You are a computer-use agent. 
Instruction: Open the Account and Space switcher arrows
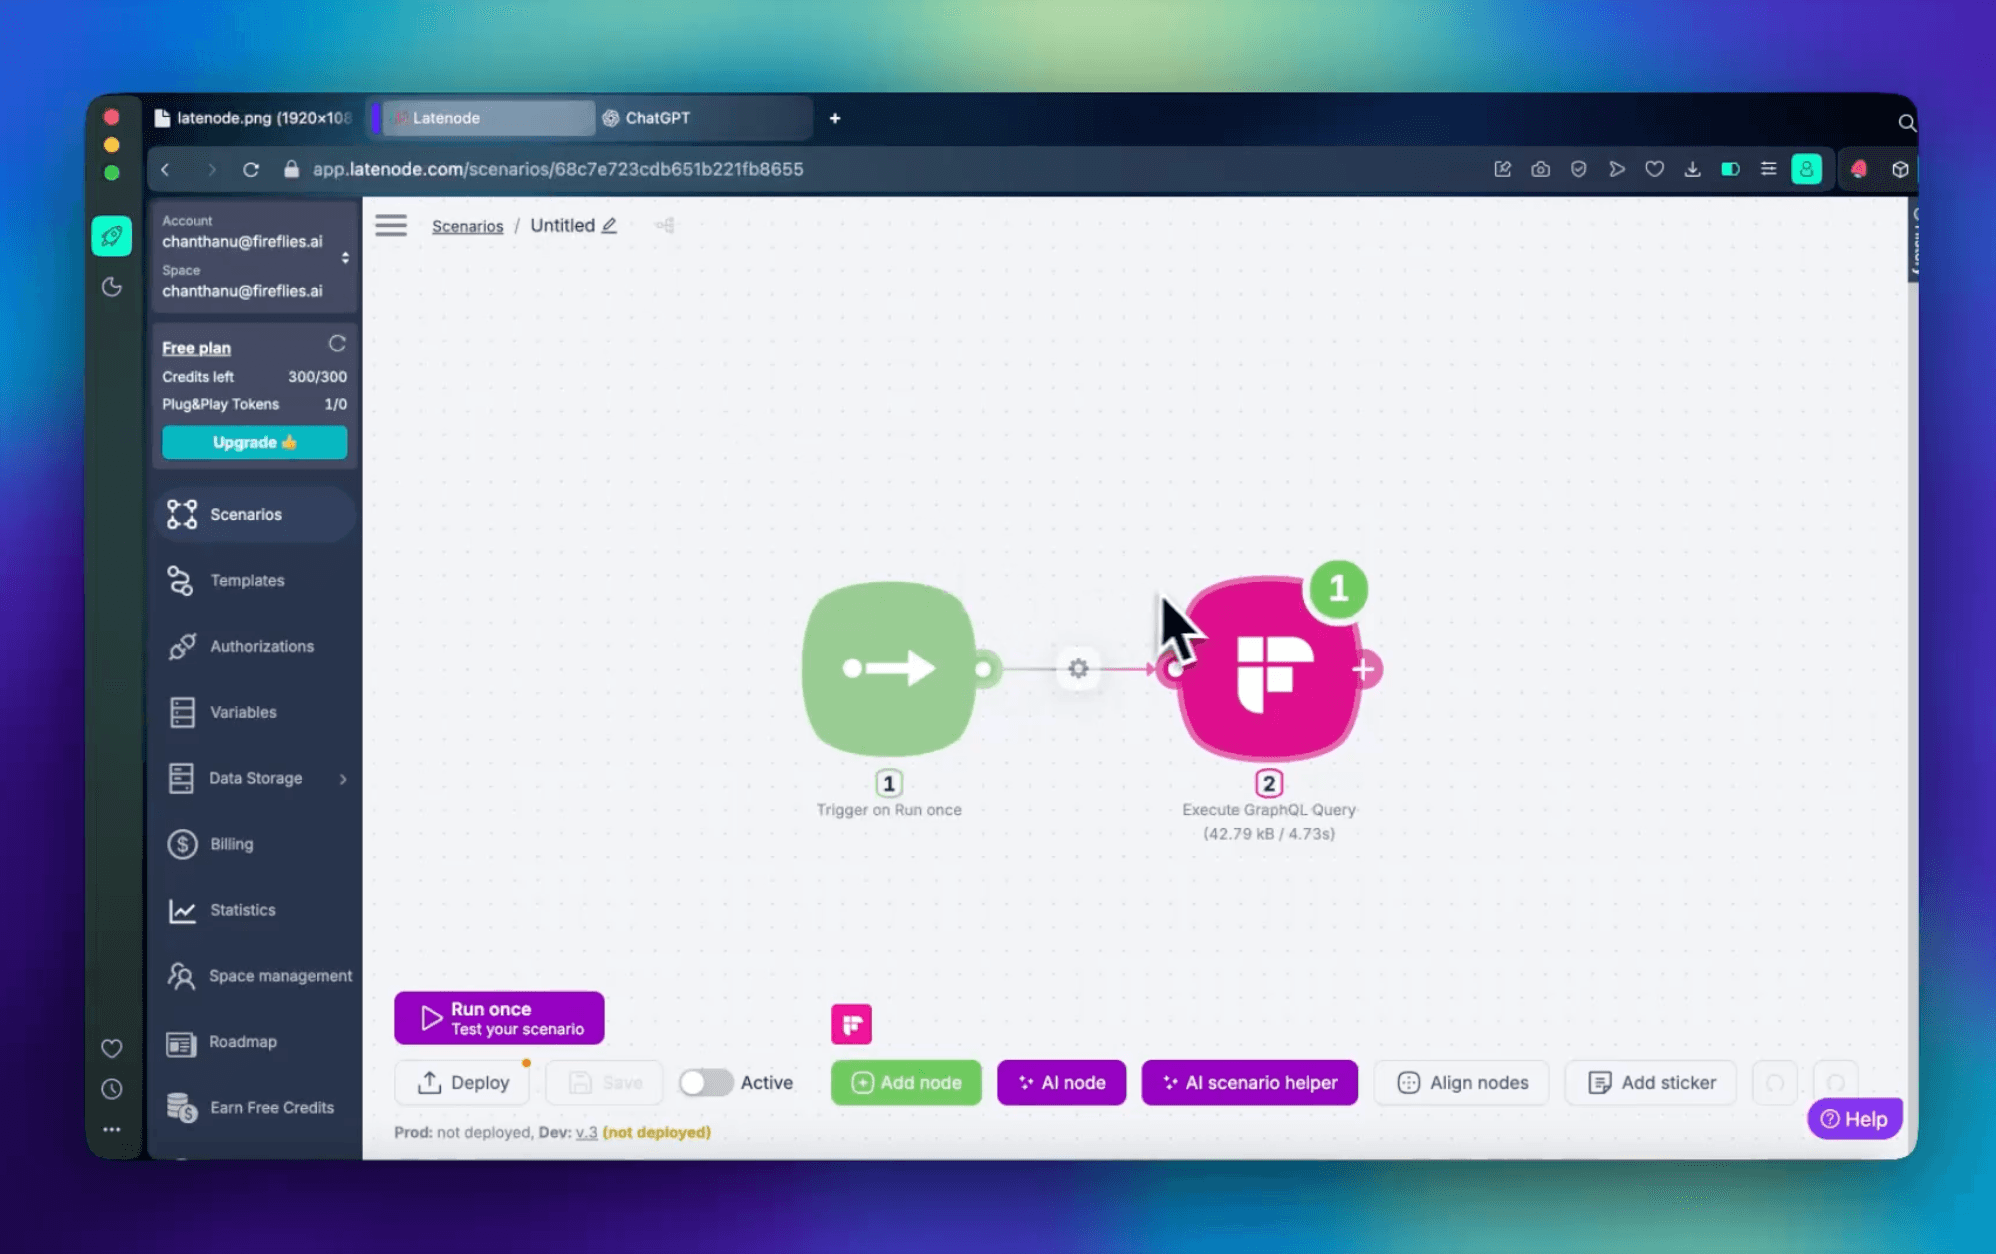345,257
